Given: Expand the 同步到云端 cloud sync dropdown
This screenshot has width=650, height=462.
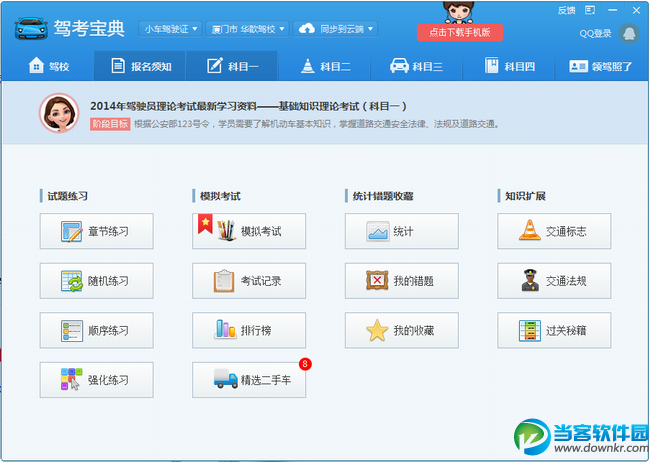Looking at the screenshot, I should tap(335, 29).
